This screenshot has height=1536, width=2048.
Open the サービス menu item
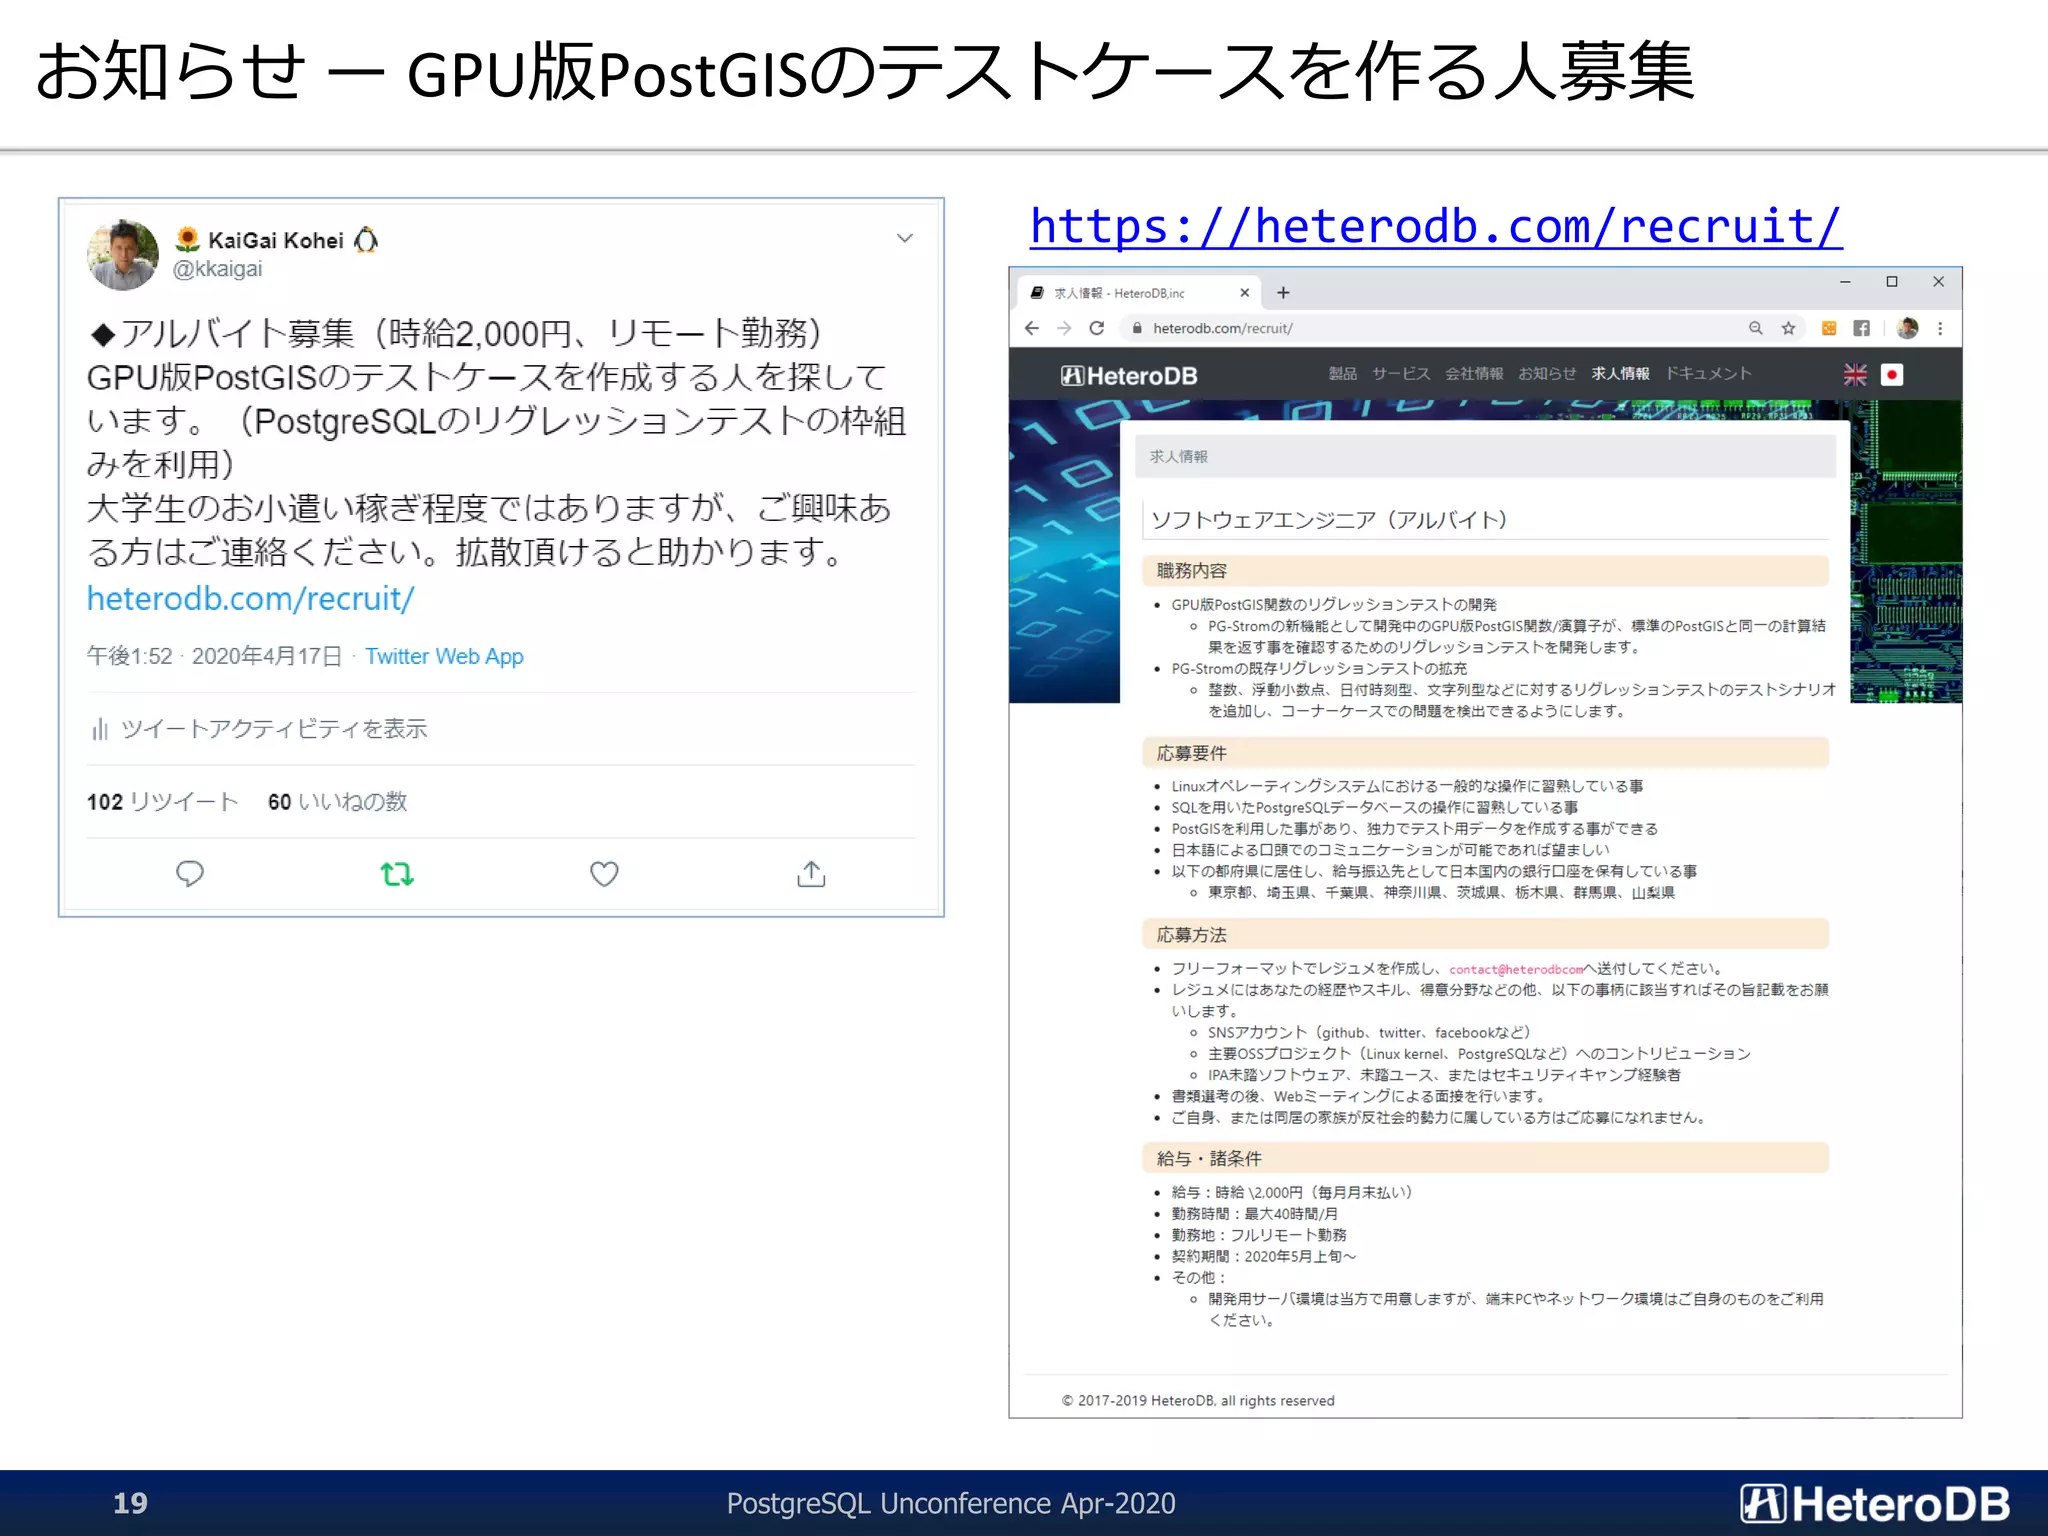coord(1401,373)
